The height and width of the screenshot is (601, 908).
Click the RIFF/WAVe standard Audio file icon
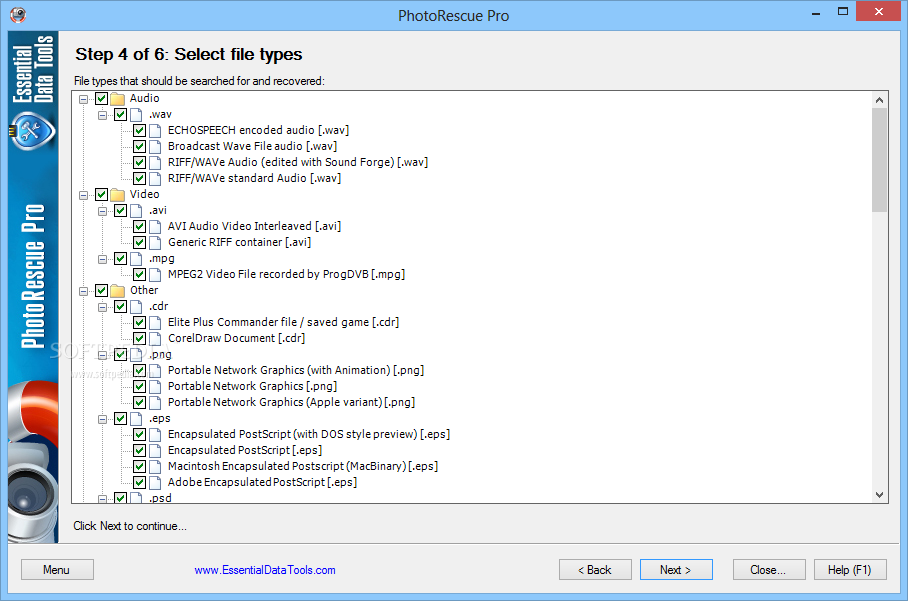(x=155, y=178)
